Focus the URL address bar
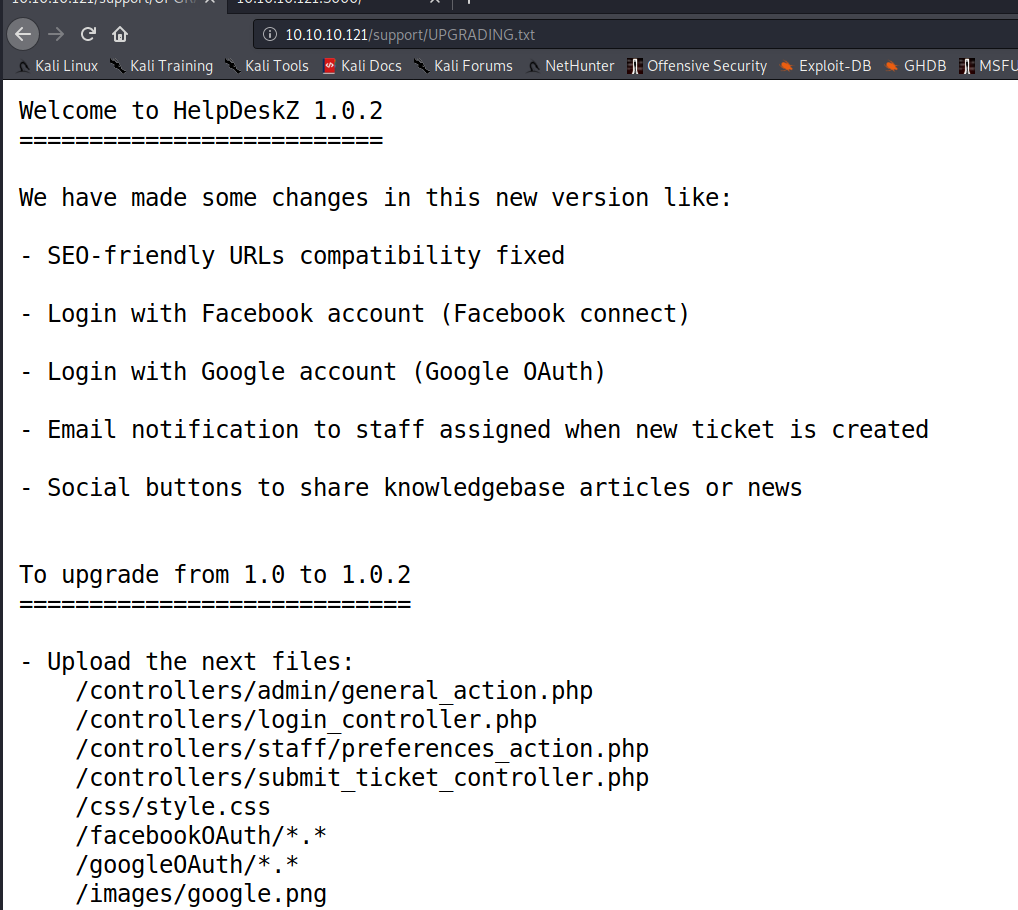This screenshot has width=1018, height=910. pos(600,35)
